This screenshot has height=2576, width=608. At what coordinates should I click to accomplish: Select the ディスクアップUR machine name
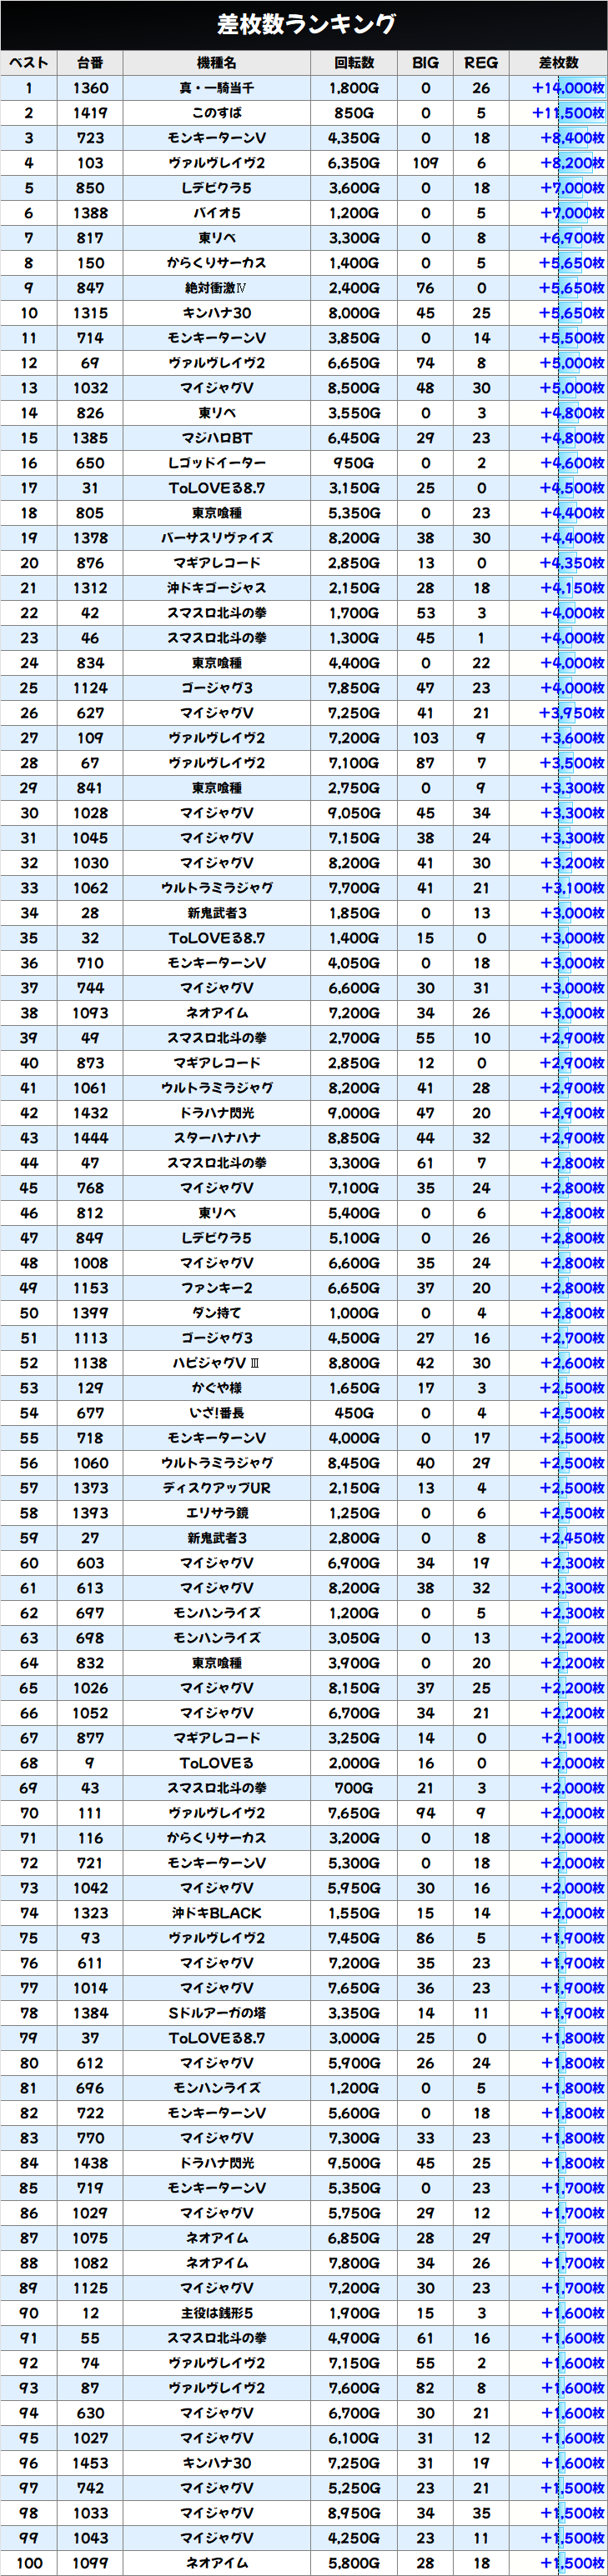click(217, 1488)
